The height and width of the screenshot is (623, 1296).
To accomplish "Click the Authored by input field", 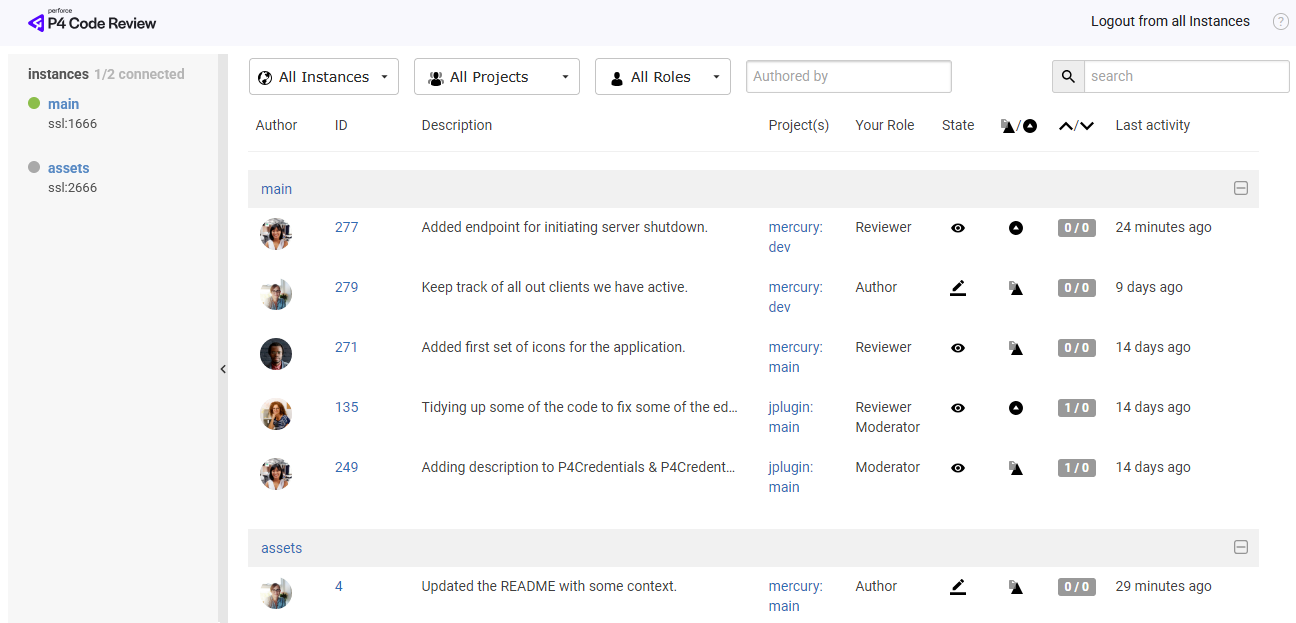I will (x=848, y=76).
